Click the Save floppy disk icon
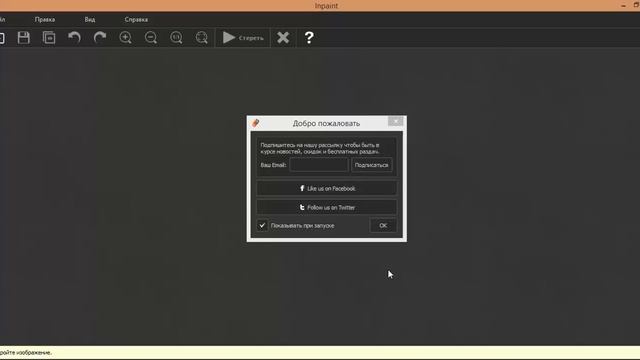The image size is (640, 360). tap(24, 38)
